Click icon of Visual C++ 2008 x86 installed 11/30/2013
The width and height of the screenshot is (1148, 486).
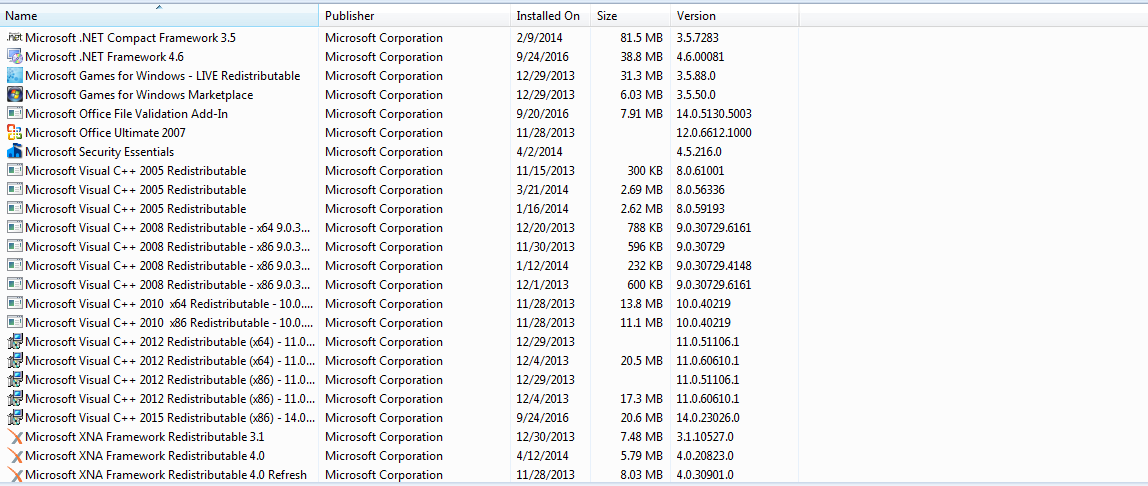tap(14, 247)
